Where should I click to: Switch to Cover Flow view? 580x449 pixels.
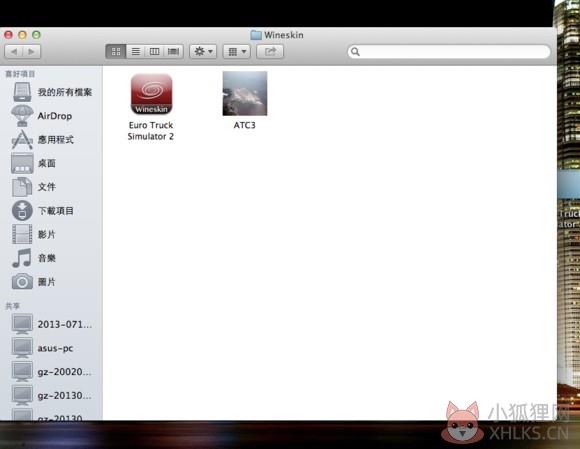pos(173,51)
